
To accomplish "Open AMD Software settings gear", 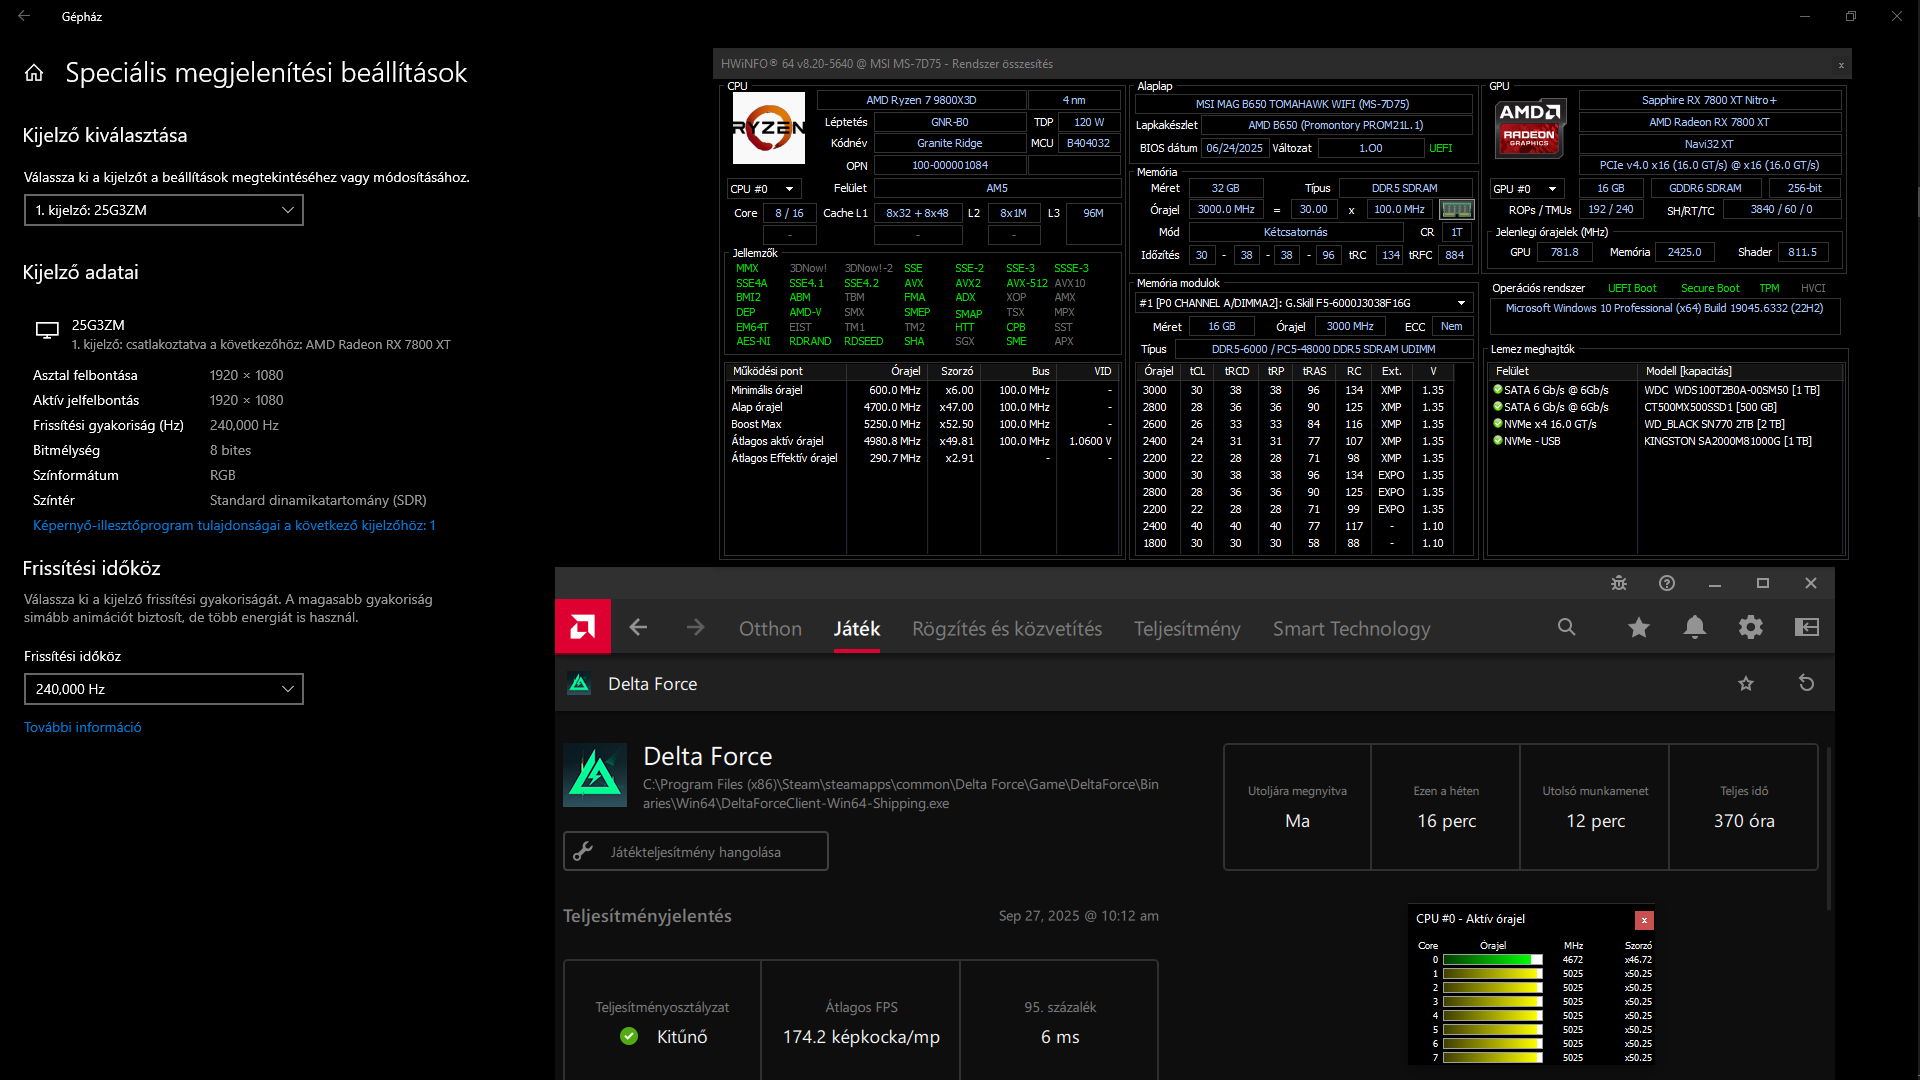I will [1750, 627].
